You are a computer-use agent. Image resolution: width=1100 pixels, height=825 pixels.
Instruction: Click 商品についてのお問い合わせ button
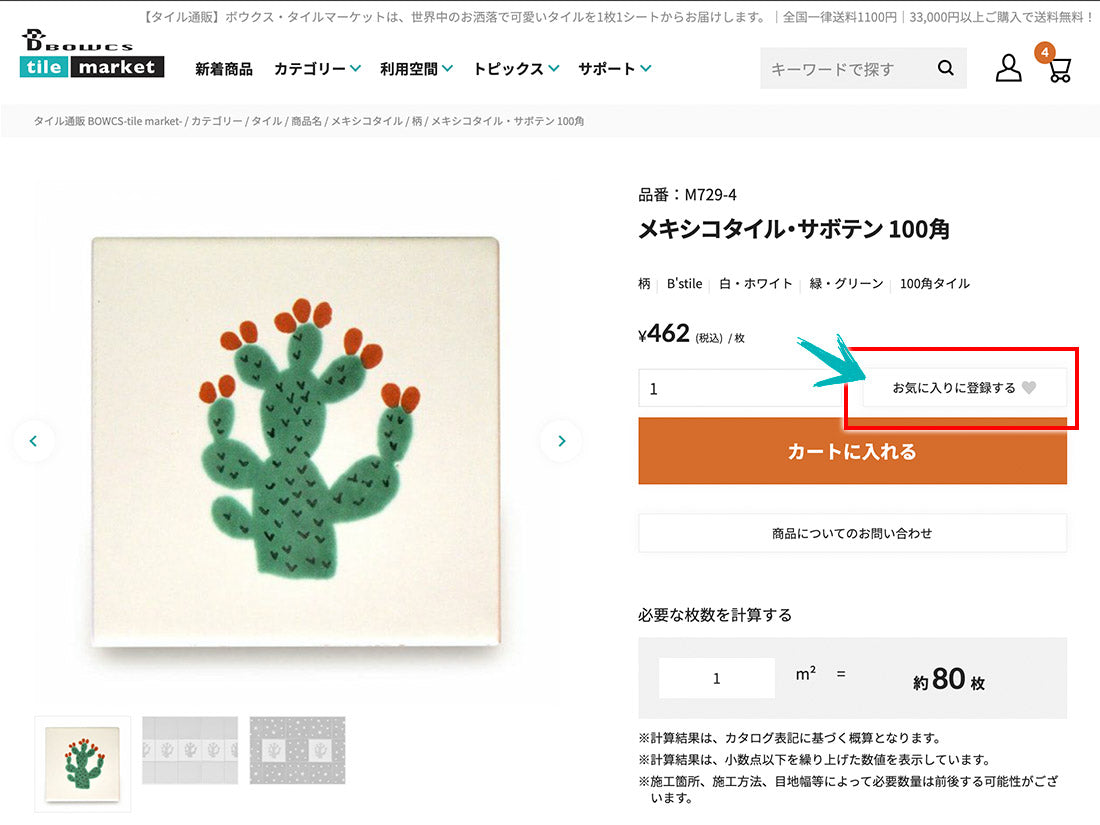point(852,533)
